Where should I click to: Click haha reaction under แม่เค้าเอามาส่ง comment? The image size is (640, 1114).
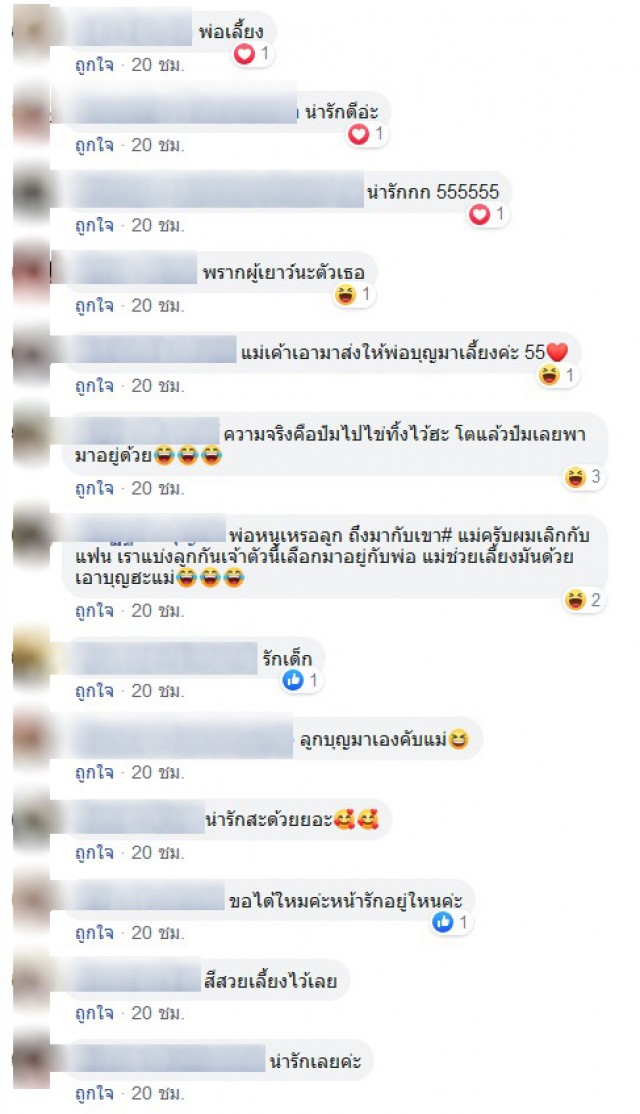549,374
